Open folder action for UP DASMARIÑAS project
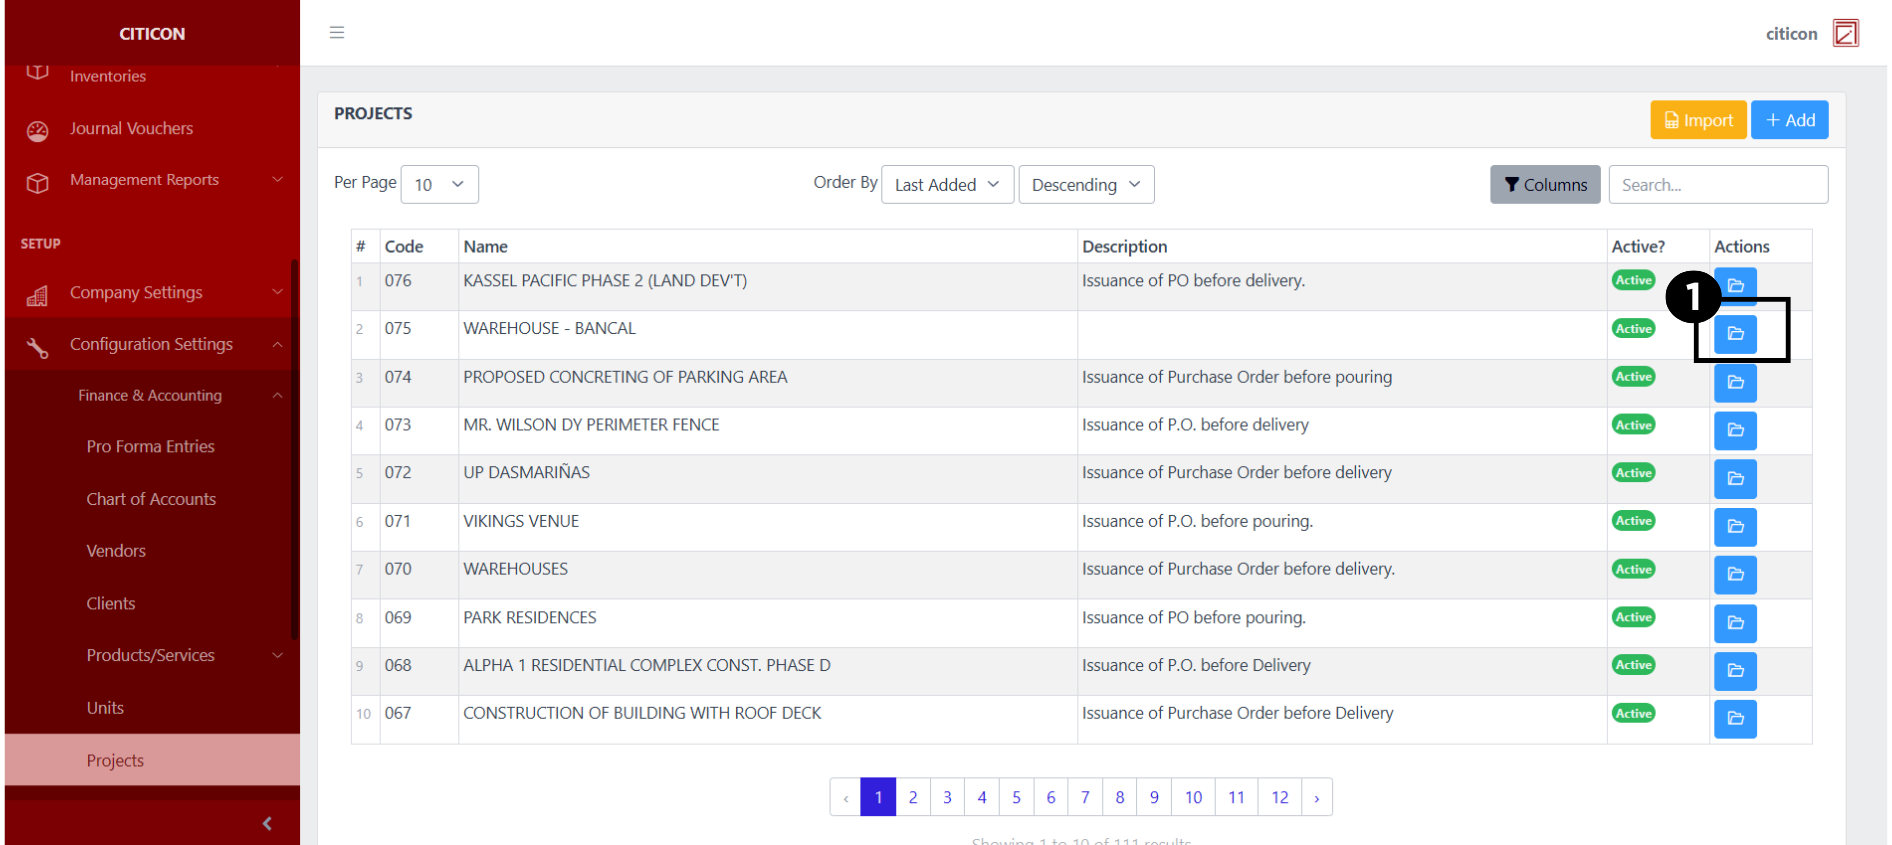Screen dimensions: 1892x845 click(x=1735, y=479)
